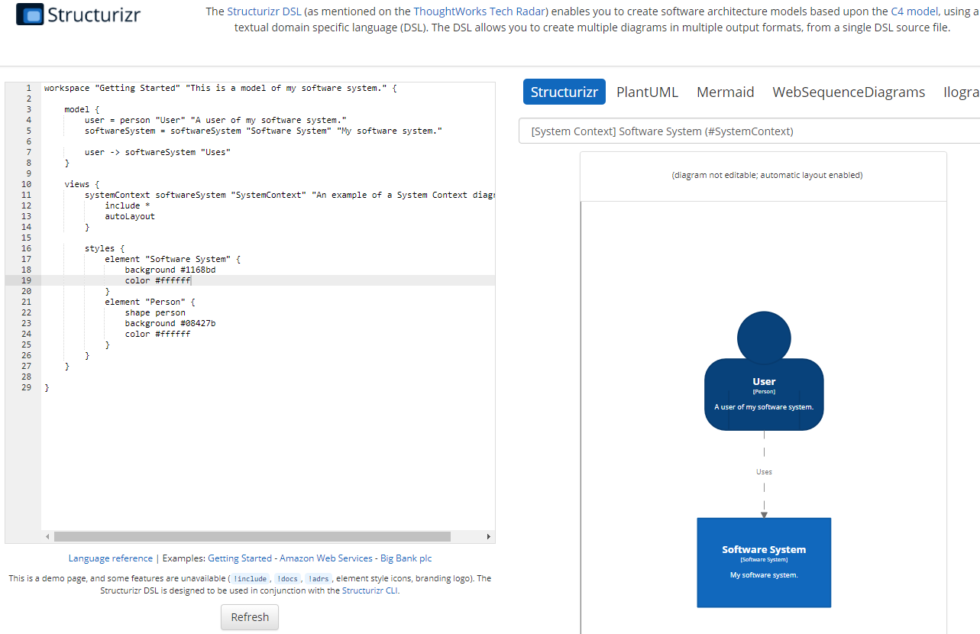Click line number 29 in the gutter
This screenshot has width=980, height=634.
coord(26,388)
